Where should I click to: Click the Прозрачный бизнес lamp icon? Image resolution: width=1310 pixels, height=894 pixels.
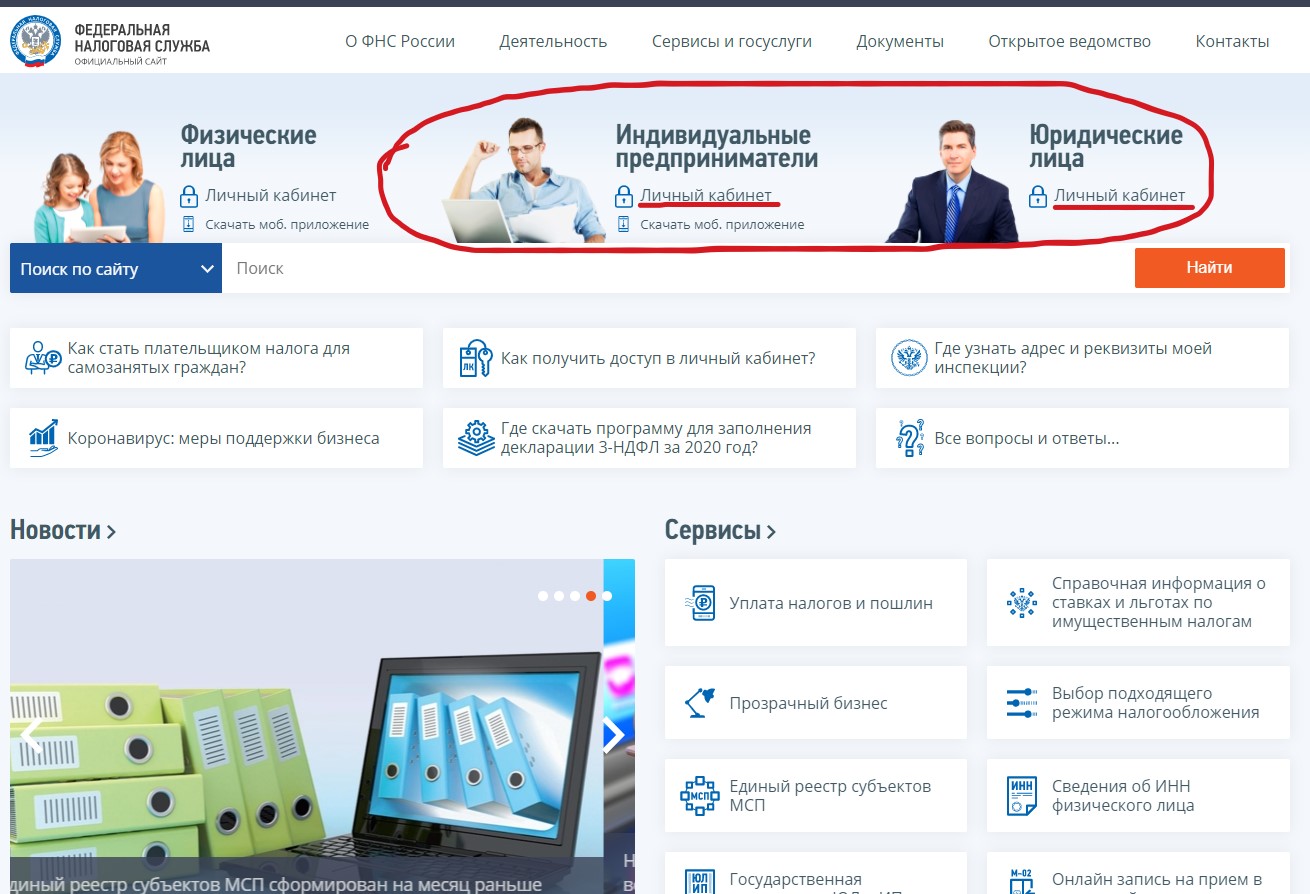point(699,703)
